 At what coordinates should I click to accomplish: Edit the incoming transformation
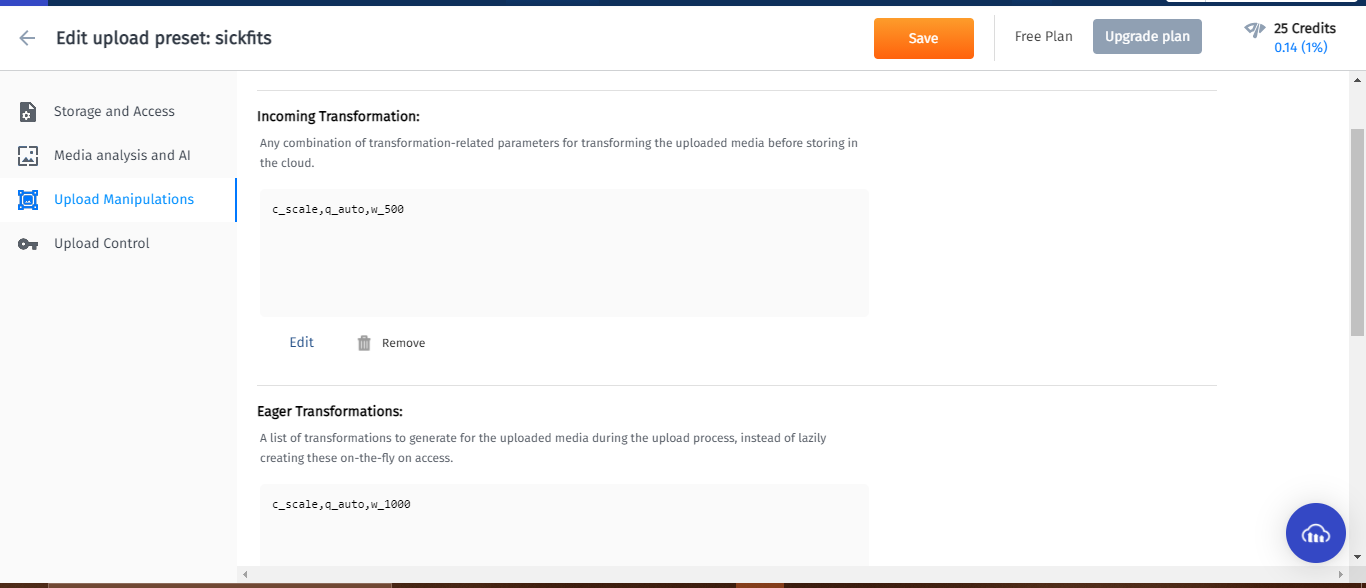[x=302, y=342]
